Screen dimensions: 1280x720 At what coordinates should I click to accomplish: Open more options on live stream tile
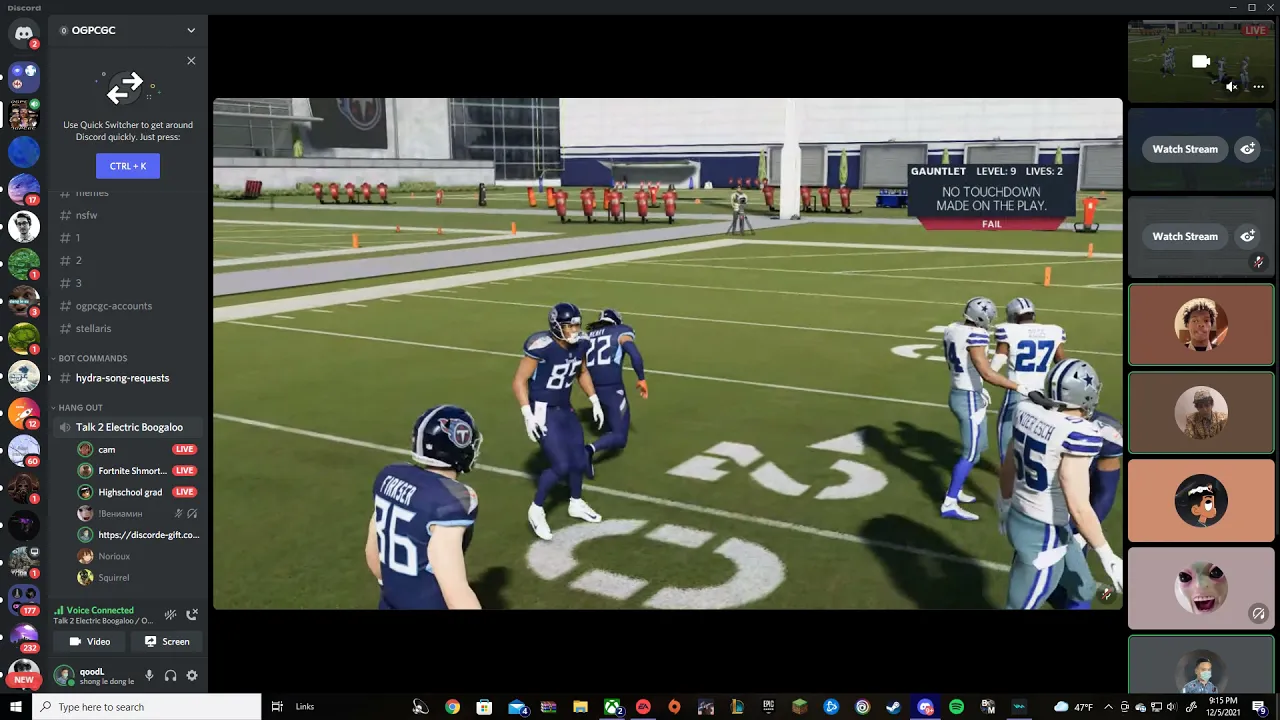pos(1258,87)
